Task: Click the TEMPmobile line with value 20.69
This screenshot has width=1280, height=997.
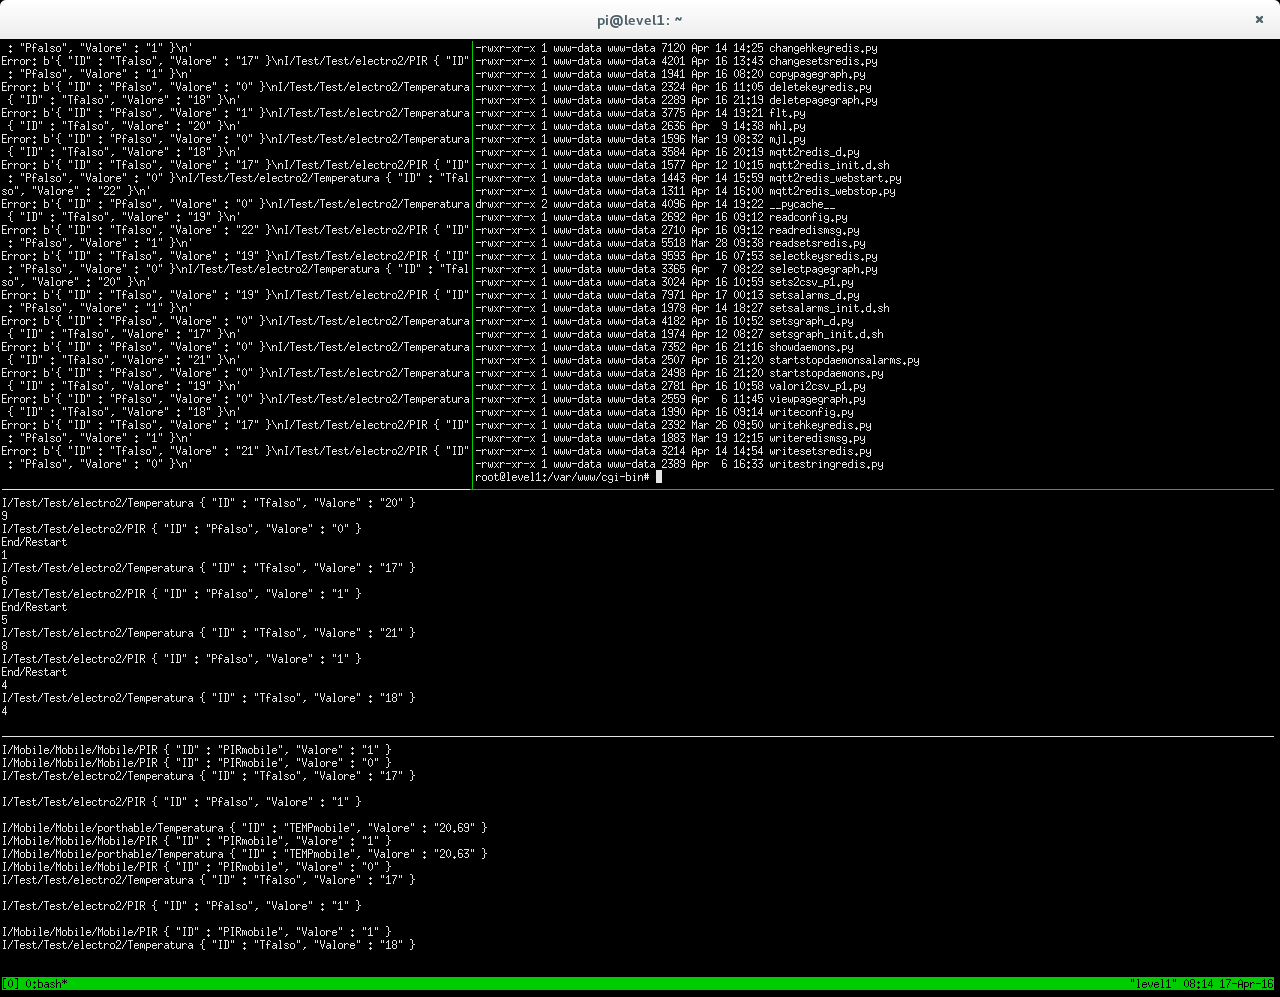Action: [244, 828]
